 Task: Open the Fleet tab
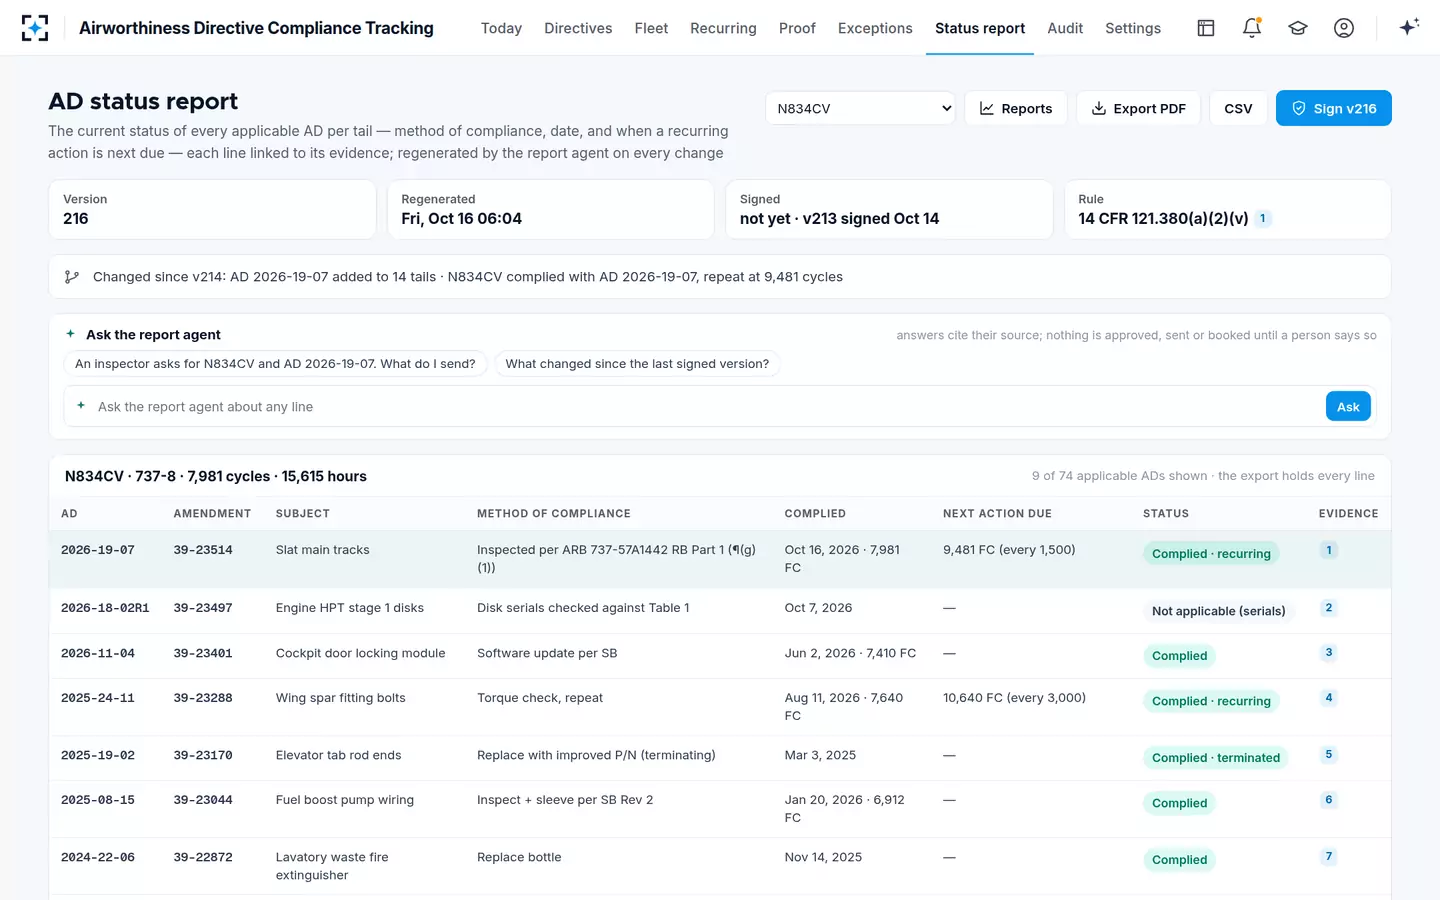tap(651, 28)
